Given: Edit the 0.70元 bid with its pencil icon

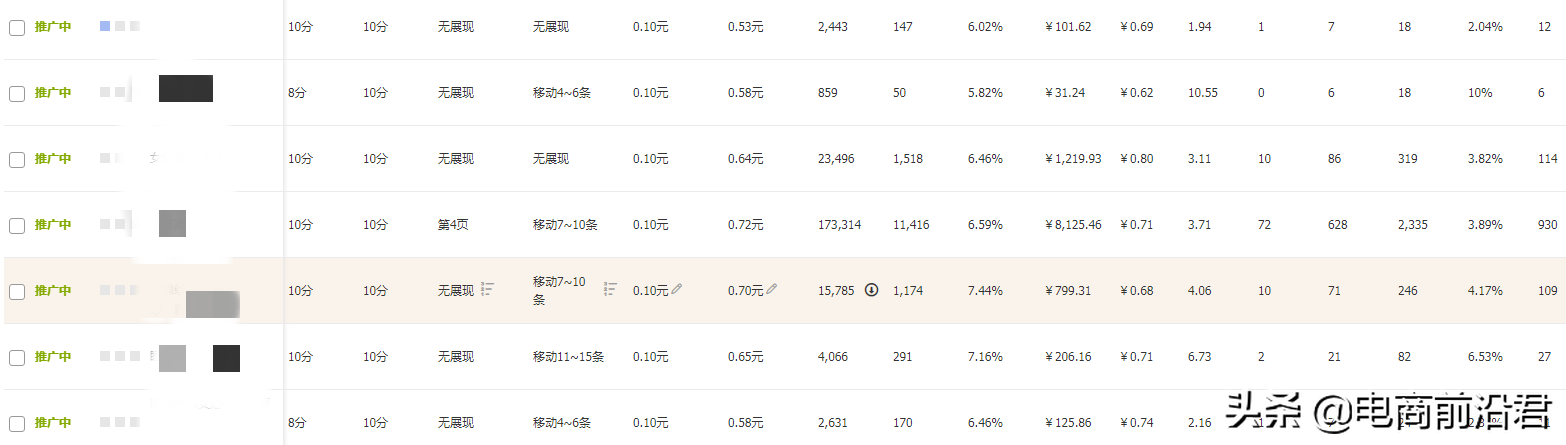Looking at the screenshot, I should coord(772,289).
